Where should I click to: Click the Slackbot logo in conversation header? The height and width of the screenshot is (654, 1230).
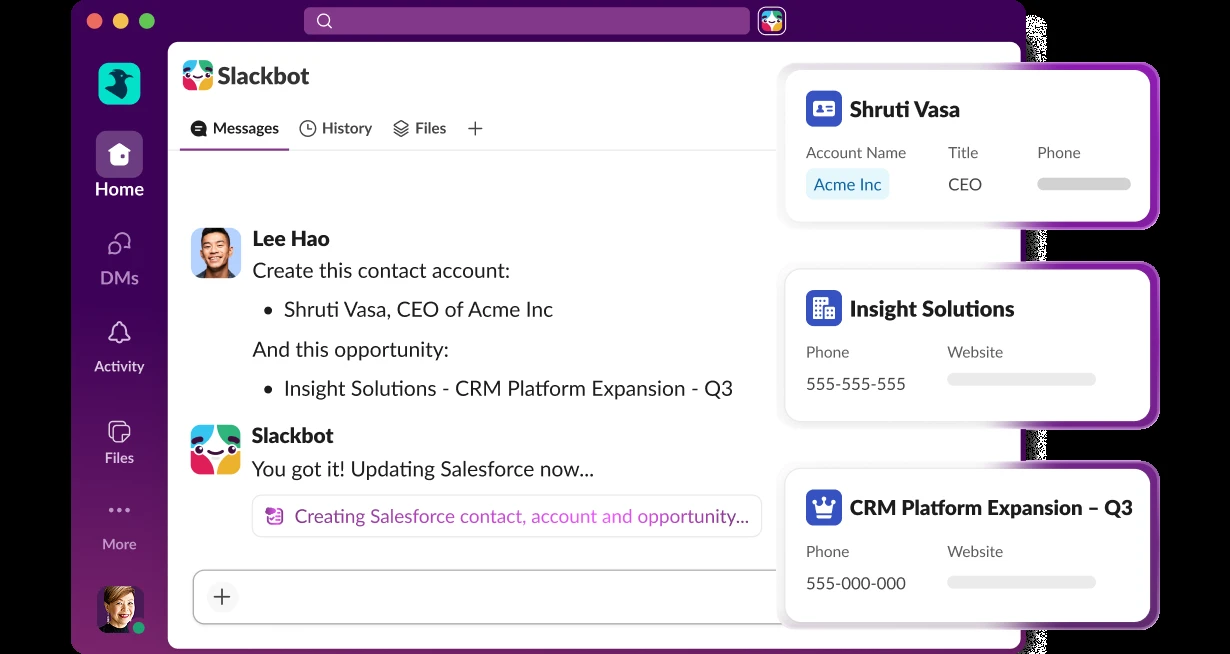click(x=198, y=76)
